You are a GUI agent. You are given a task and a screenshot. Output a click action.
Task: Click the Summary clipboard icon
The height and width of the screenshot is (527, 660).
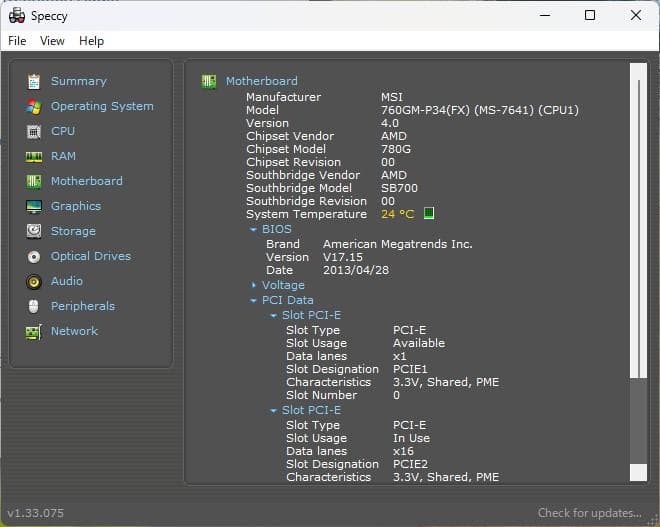coord(34,81)
